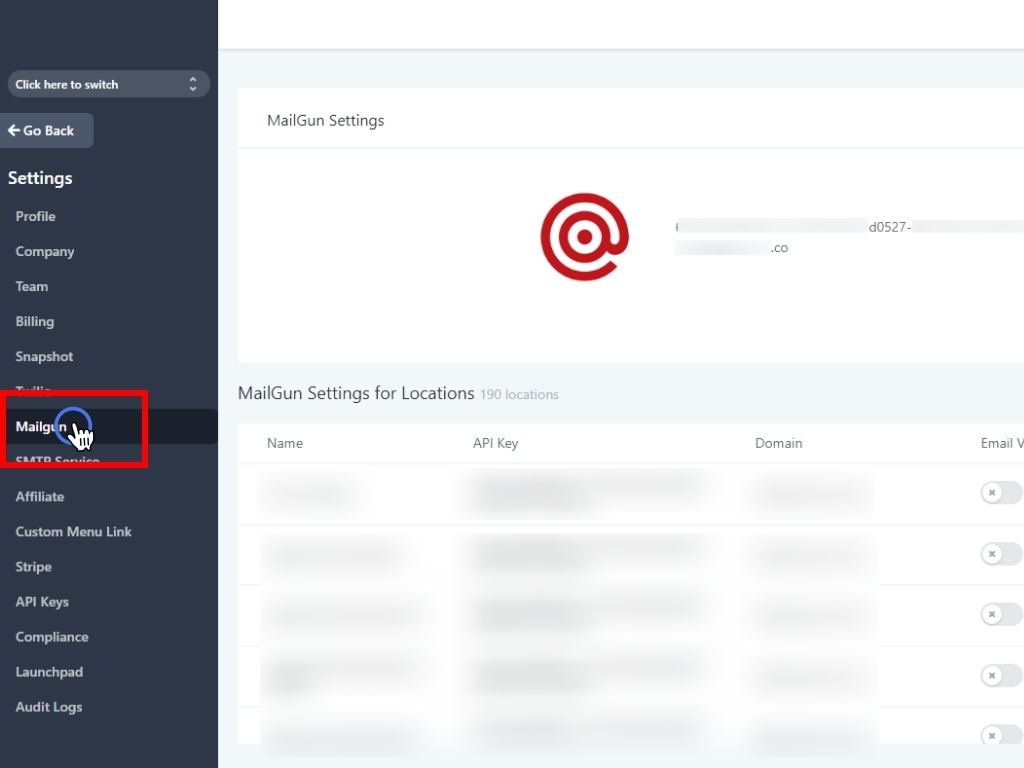Toggle email switch in second location row
This screenshot has height=768, width=1024.
[1001, 554]
